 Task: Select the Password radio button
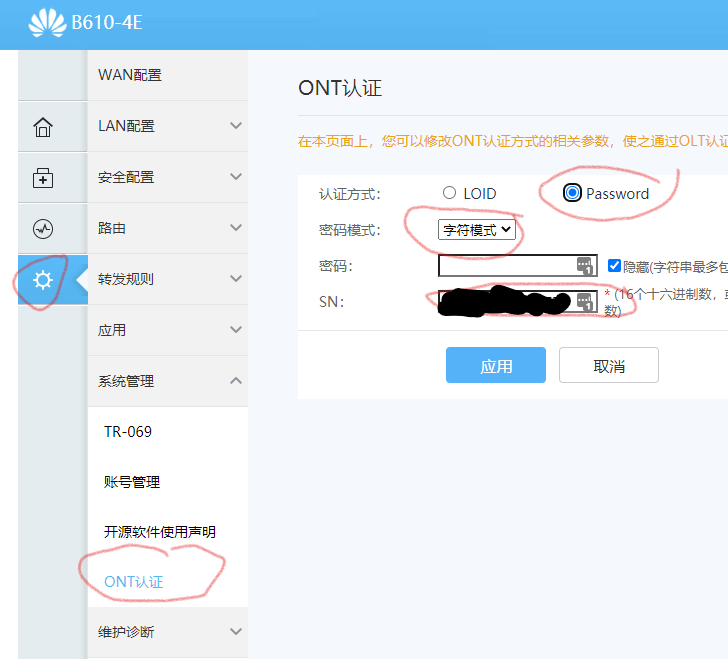tap(572, 193)
